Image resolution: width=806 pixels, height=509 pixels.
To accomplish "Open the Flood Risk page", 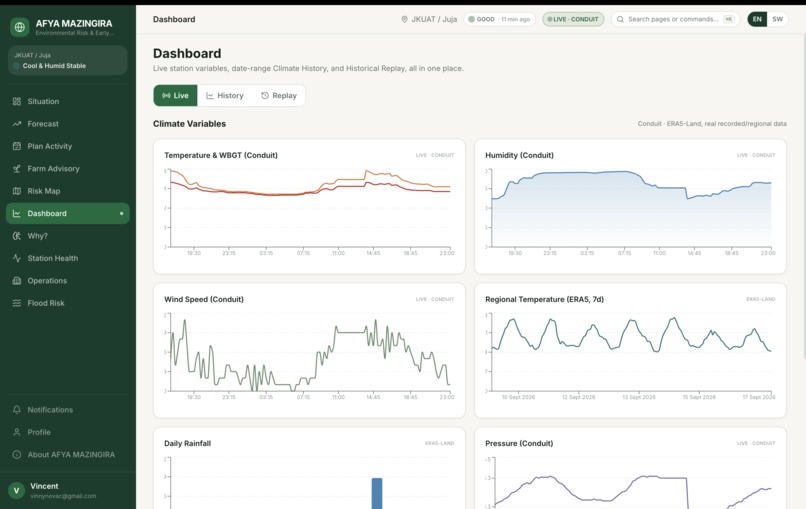I will click(x=67, y=303).
